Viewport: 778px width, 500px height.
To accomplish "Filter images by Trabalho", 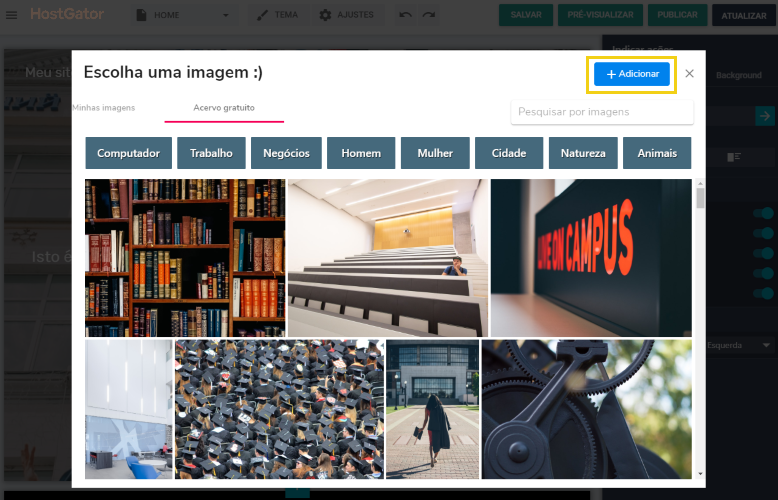I will click(x=211, y=153).
